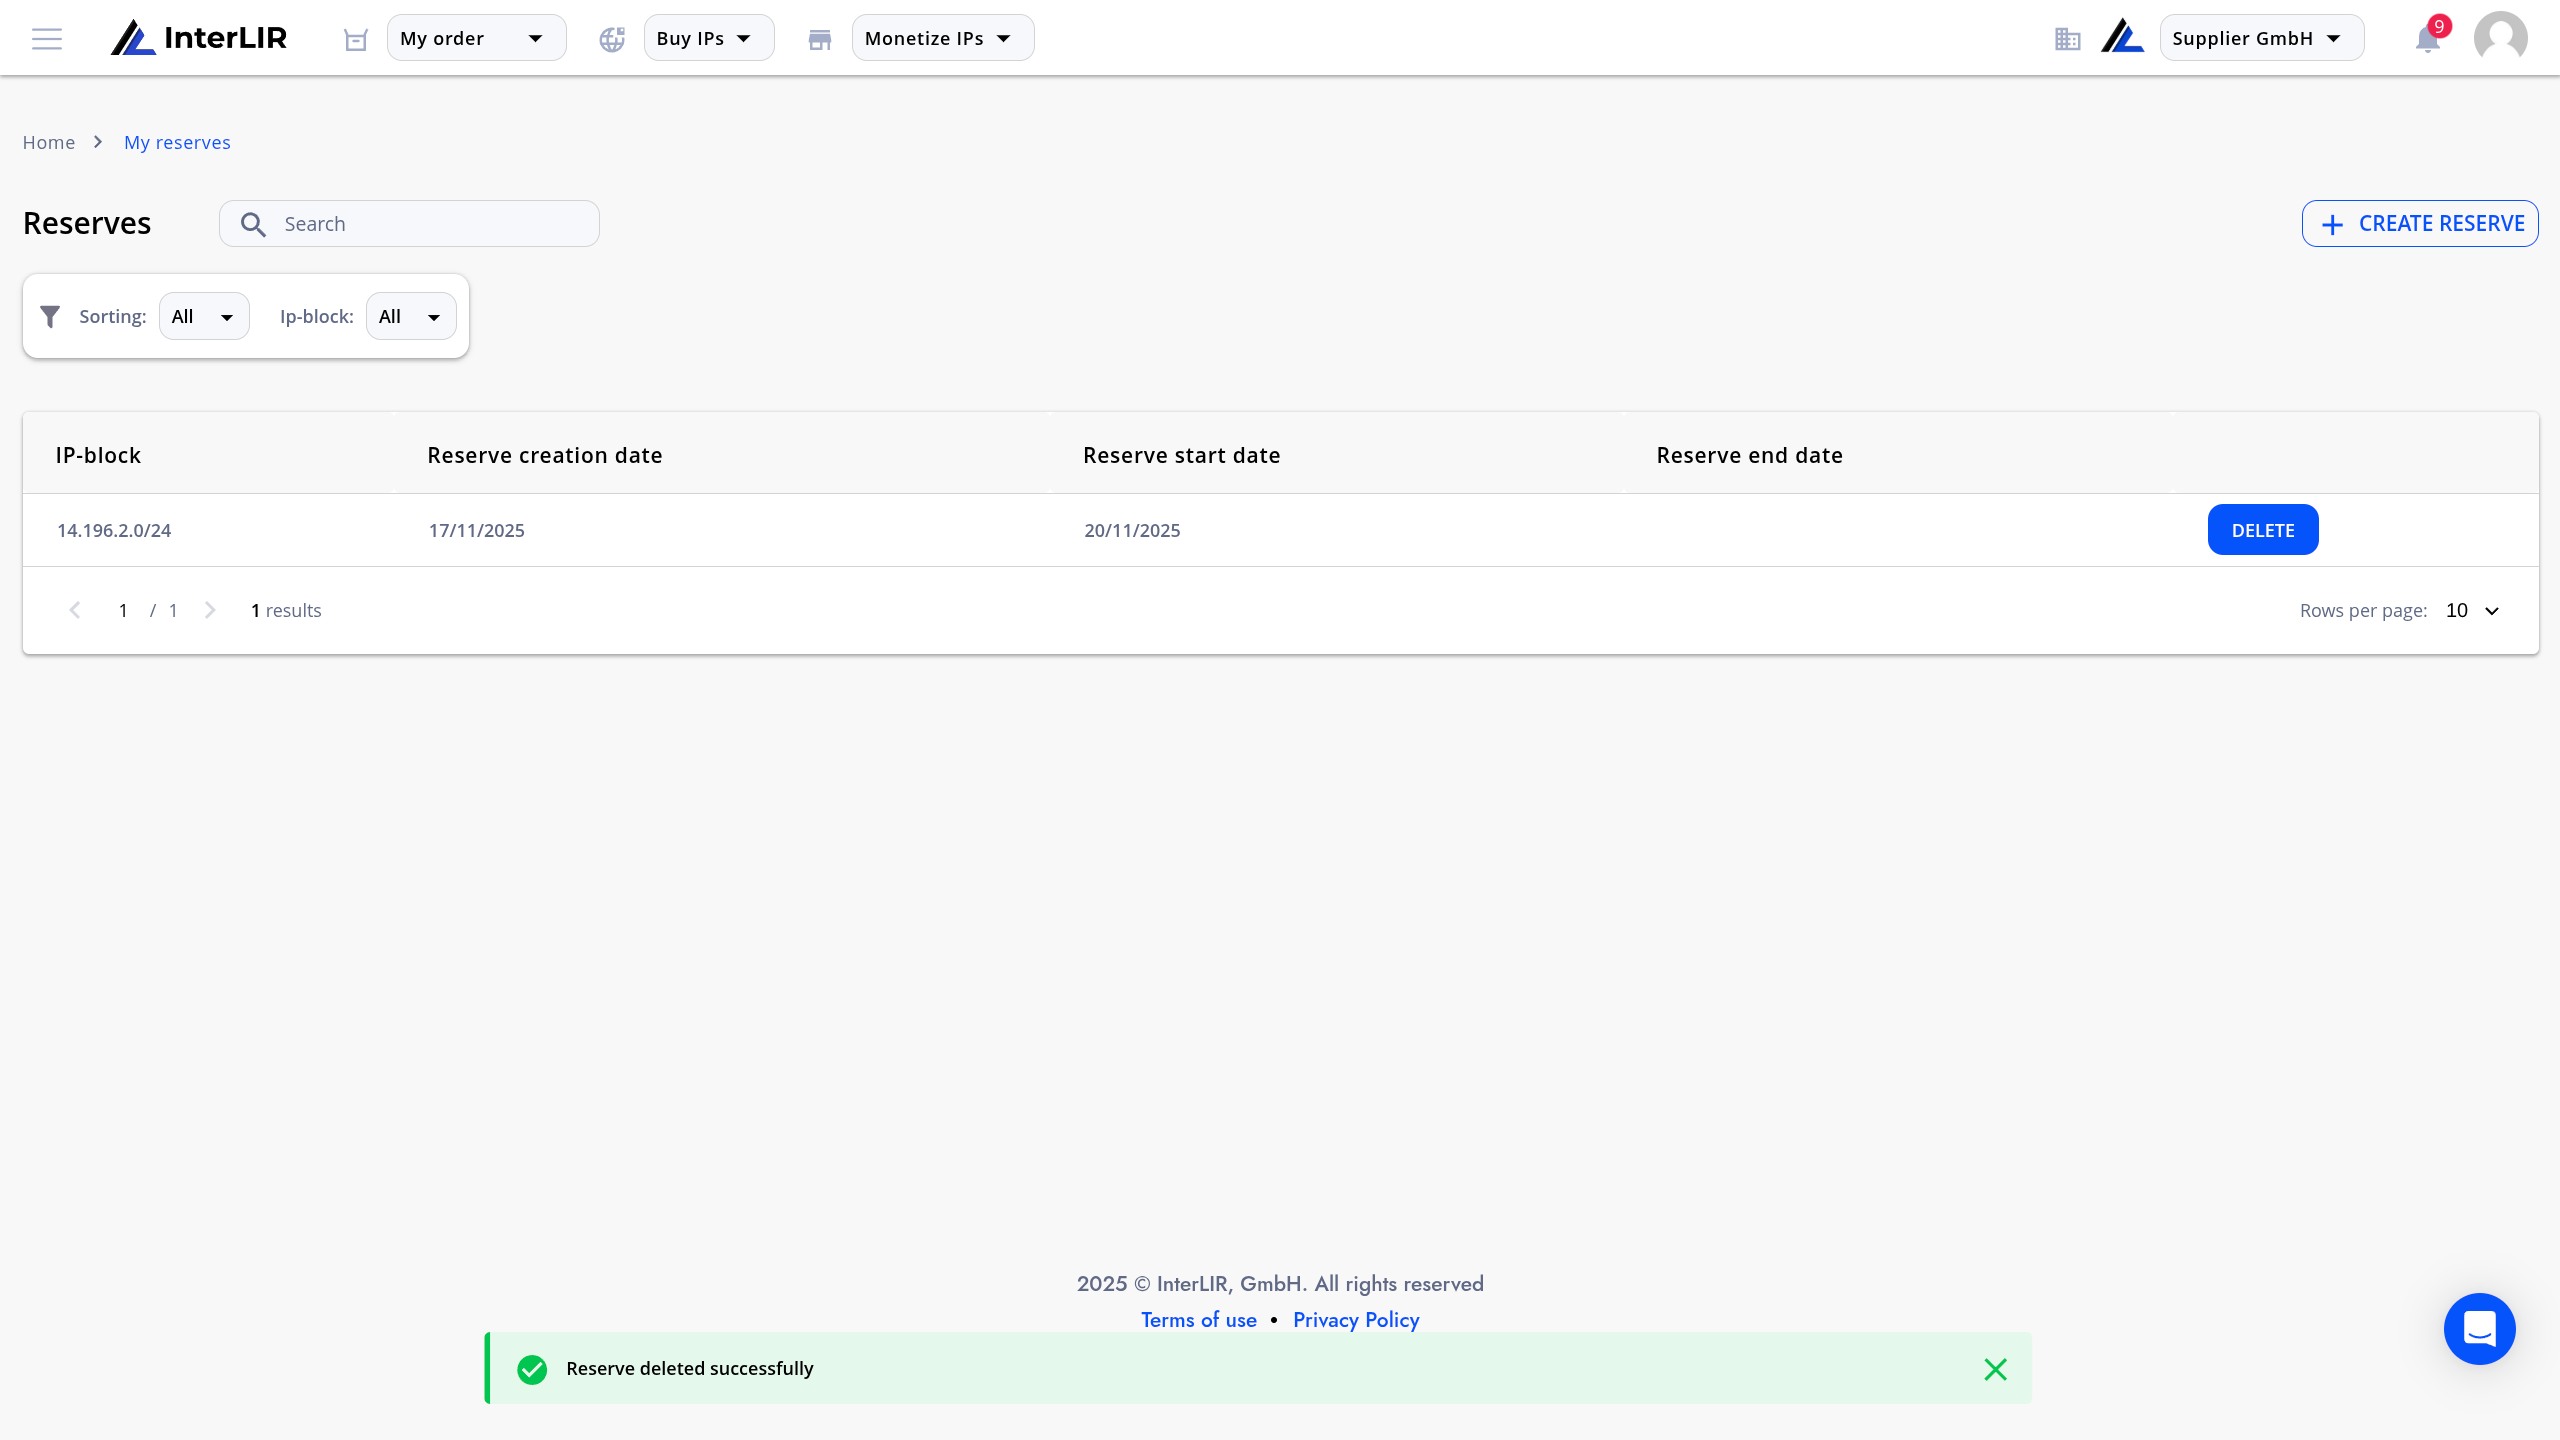
Task: Click the shopping cart order icon
Action: point(356,39)
